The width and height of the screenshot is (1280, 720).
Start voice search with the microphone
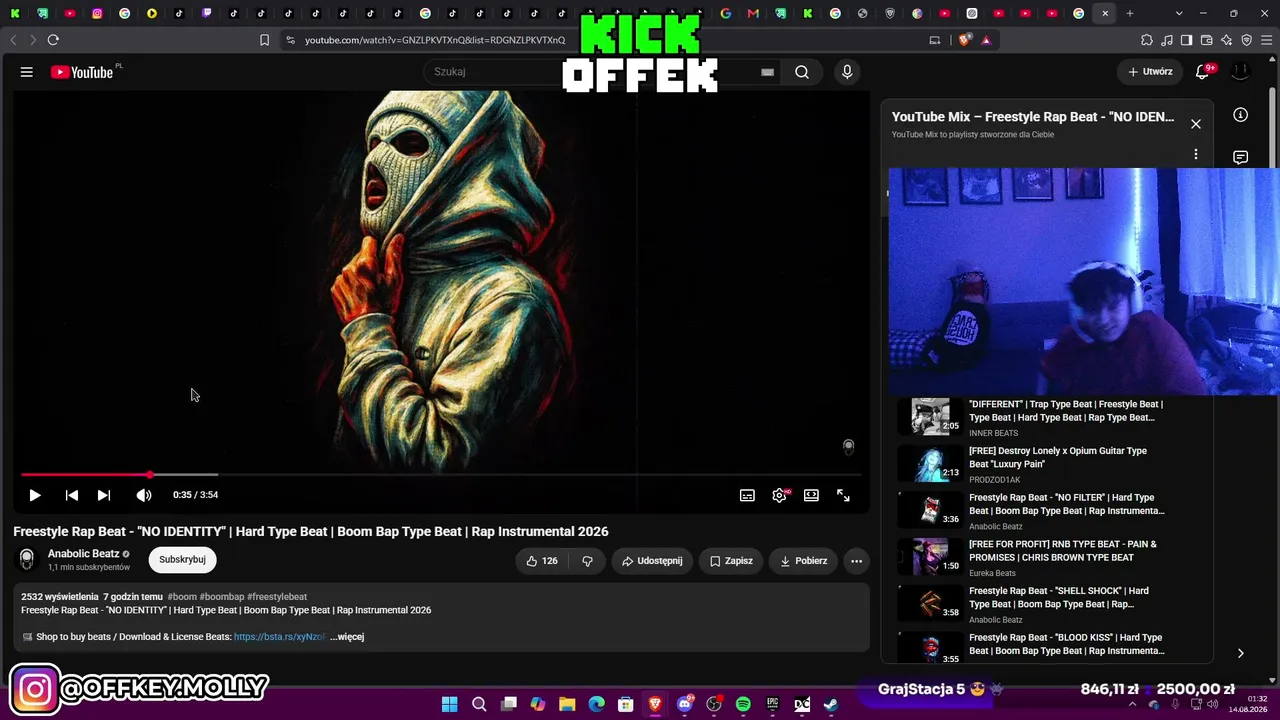(x=847, y=72)
